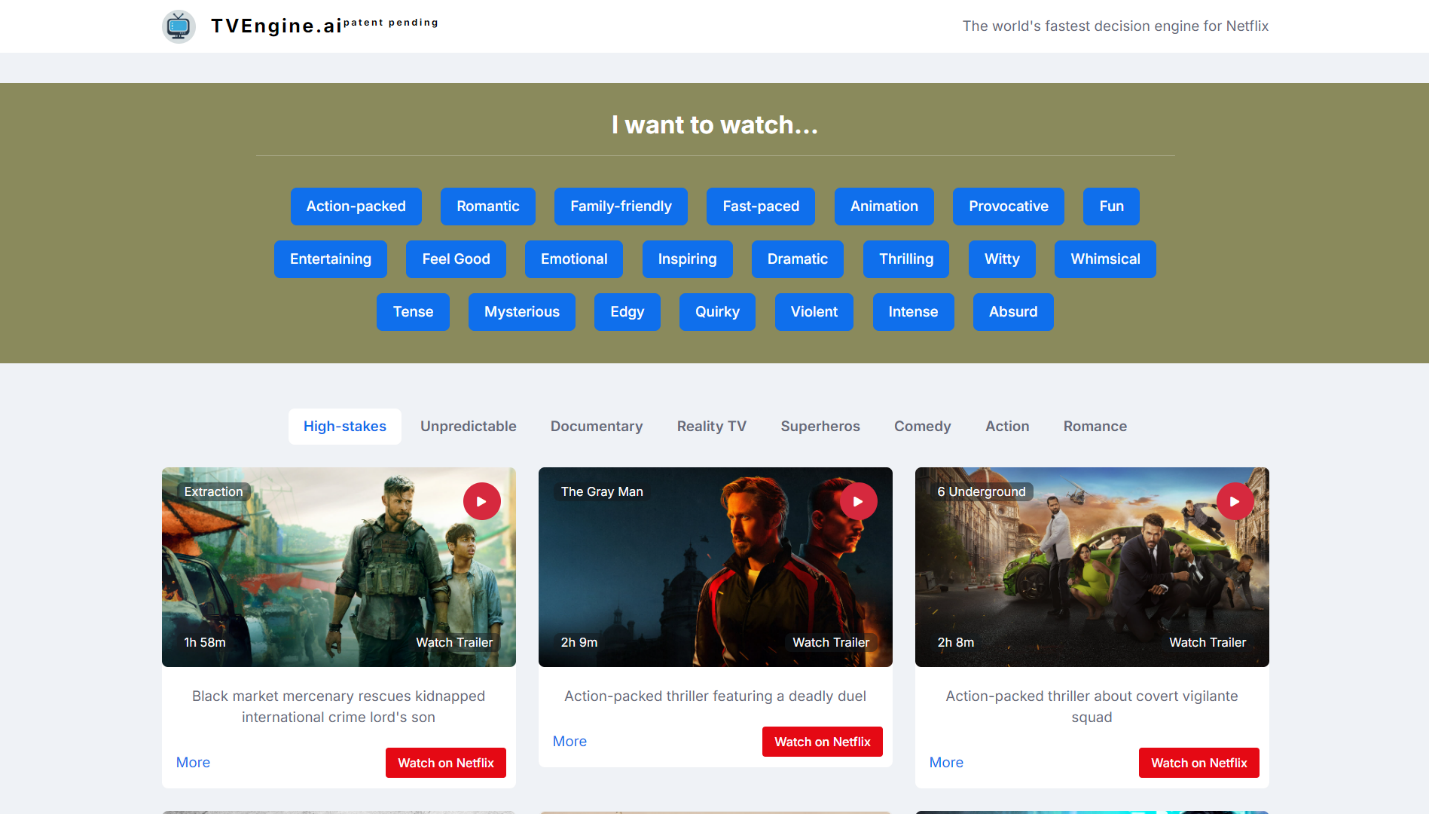Click The Gray Man title label
Viewport: 1429px width, 814px height.
[x=602, y=491]
